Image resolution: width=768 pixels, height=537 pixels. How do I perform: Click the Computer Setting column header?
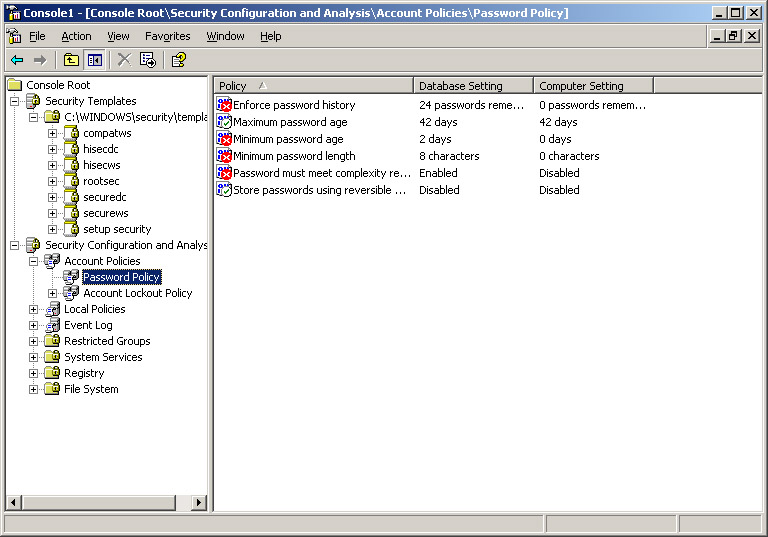click(592, 86)
